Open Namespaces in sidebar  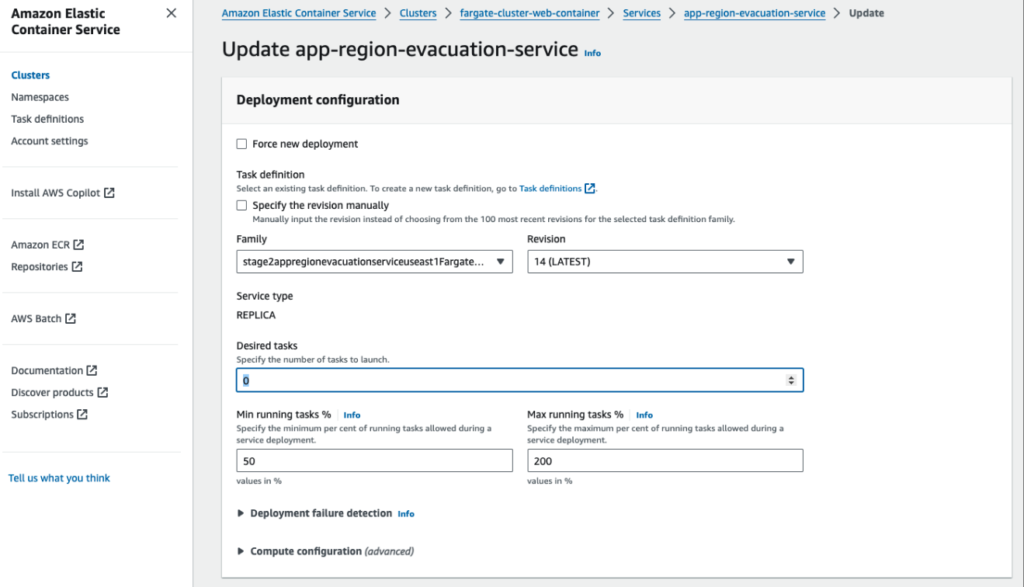(x=40, y=97)
